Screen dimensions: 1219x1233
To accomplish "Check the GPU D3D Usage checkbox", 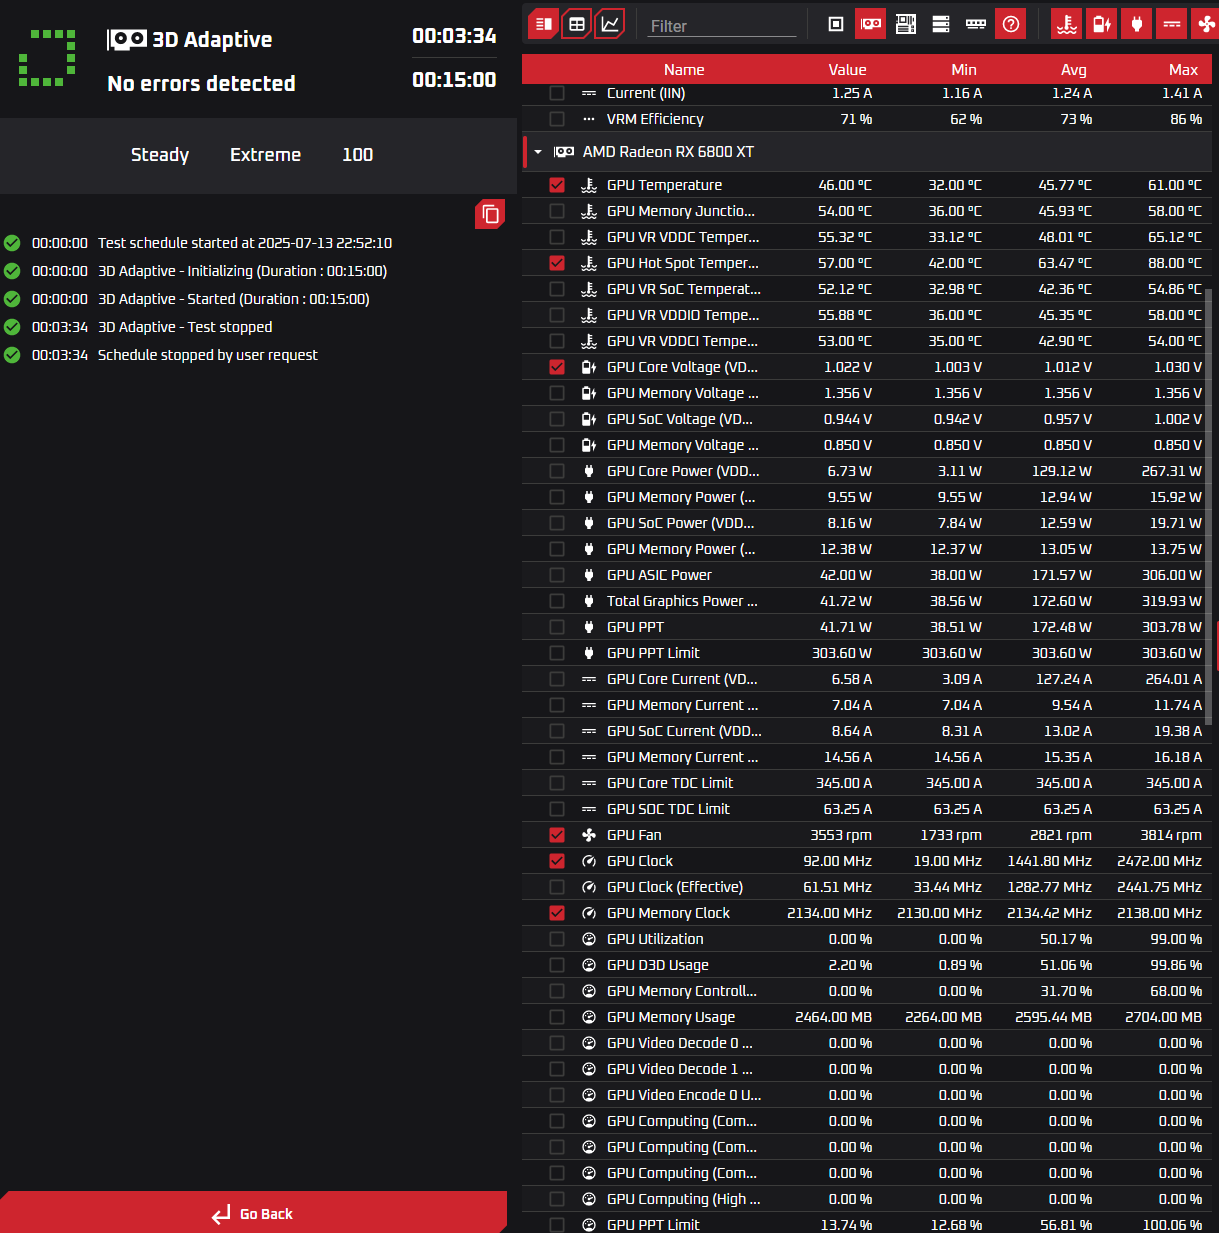I will click(557, 965).
